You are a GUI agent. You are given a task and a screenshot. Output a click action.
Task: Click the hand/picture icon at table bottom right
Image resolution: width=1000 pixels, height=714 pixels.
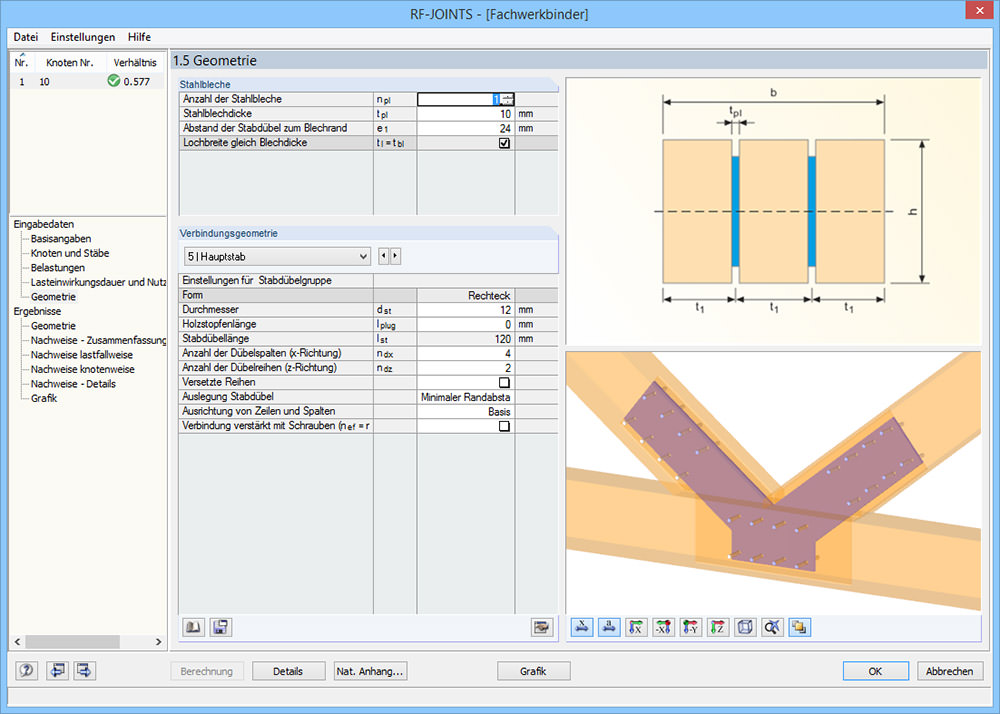[541, 627]
